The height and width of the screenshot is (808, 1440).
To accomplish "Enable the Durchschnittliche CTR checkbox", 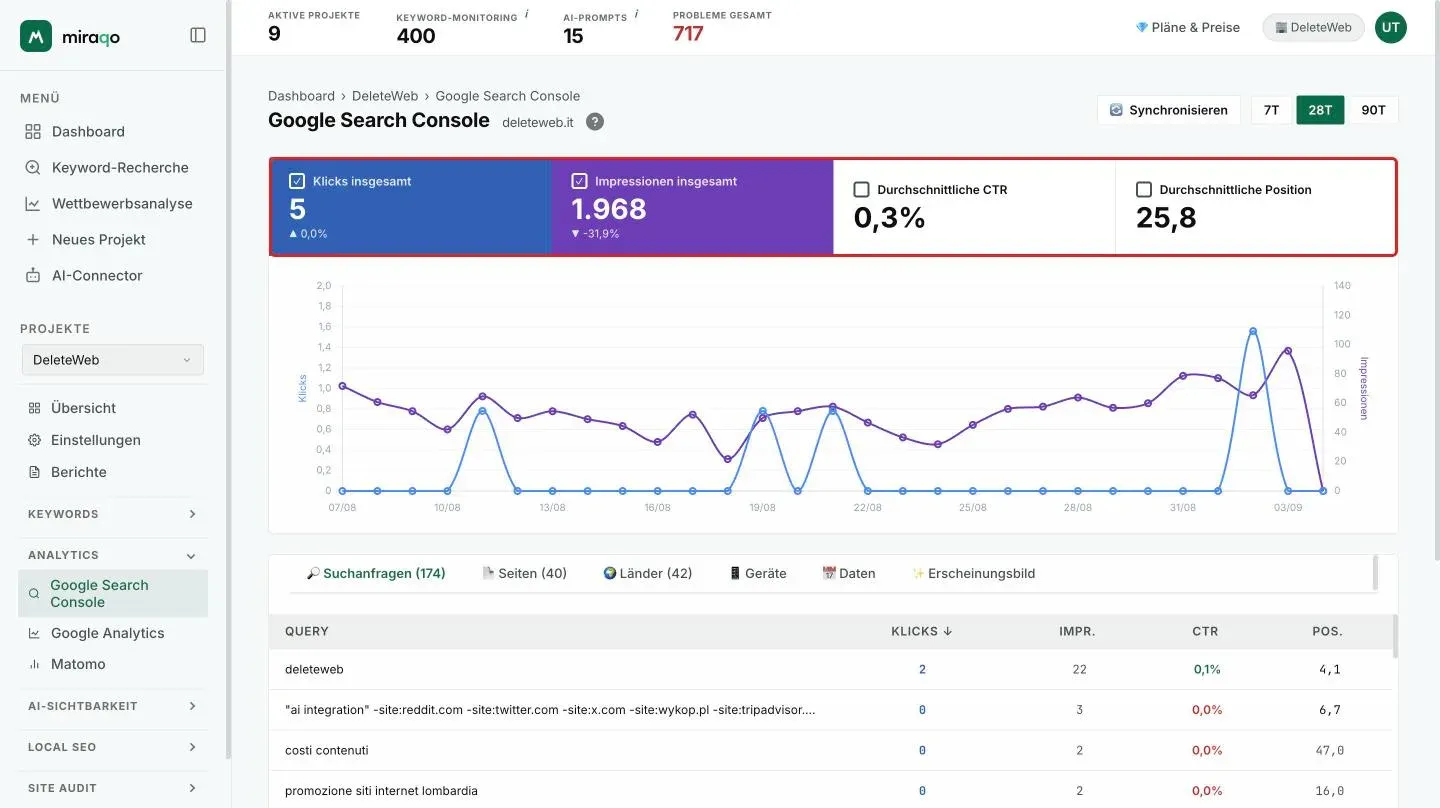I will coord(861,190).
